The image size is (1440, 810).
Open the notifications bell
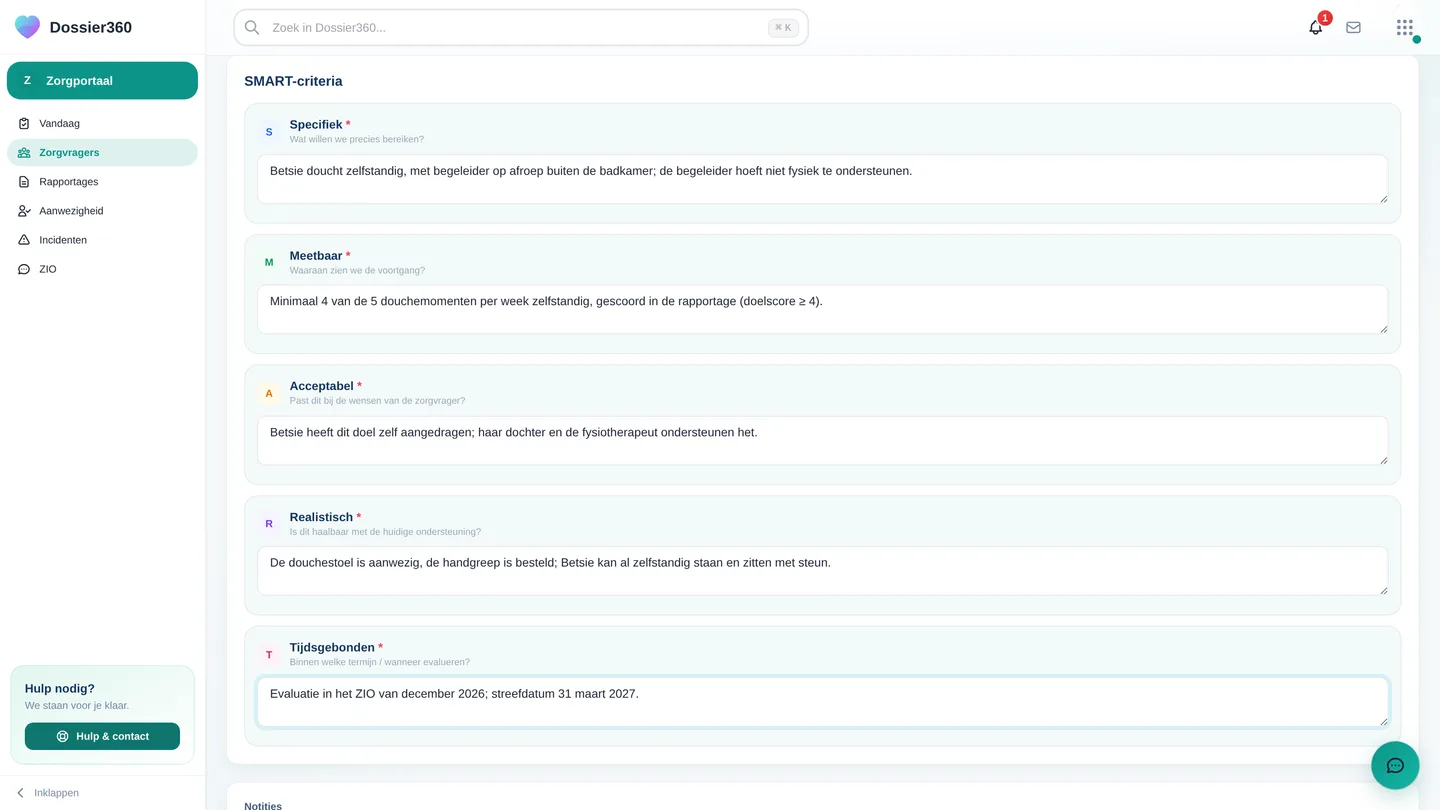[x=1315, y=28]
